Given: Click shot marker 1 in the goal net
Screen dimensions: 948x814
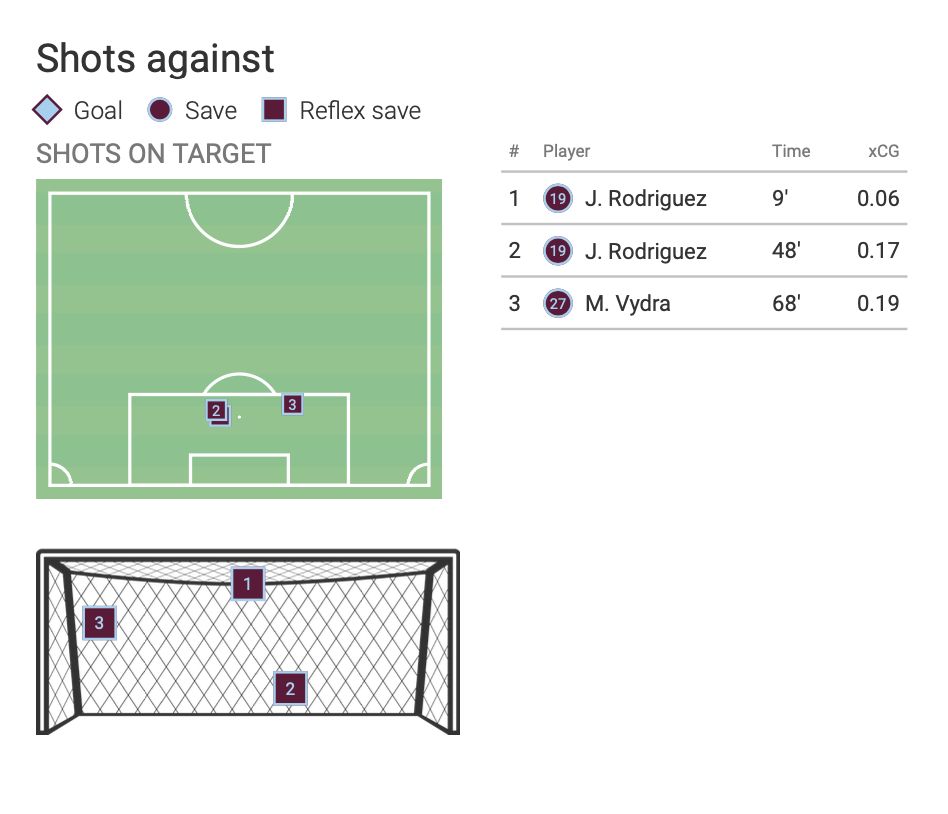Looking at the screenshot, I should [248, 583].
